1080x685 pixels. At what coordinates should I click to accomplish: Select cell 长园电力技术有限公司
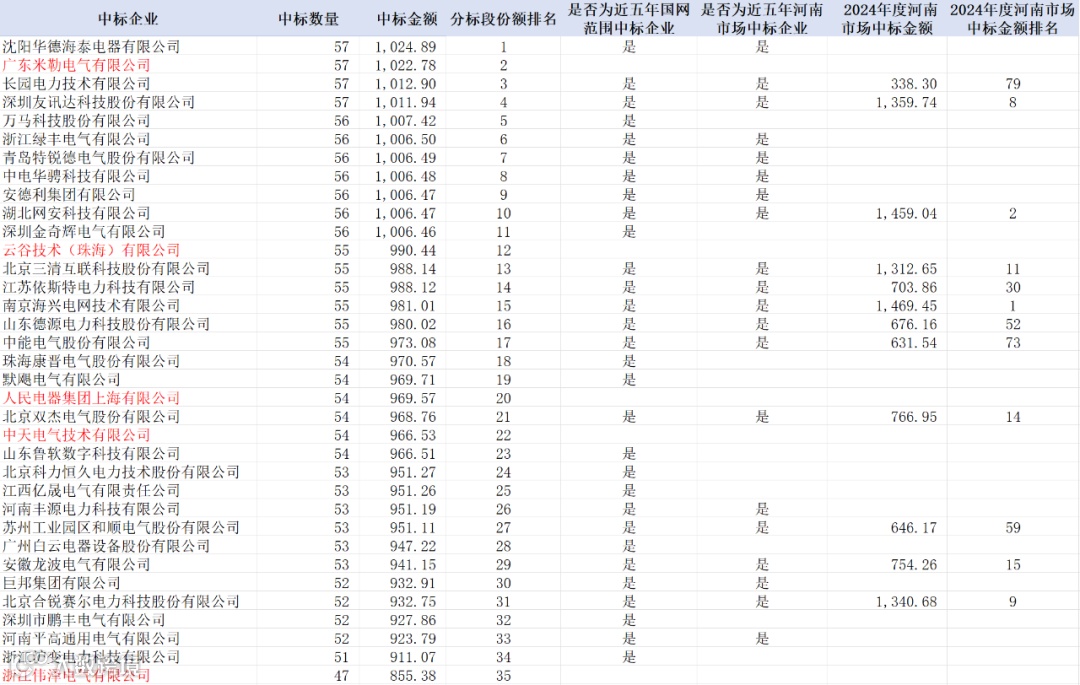pyautogui.click(x=76, y=83)
